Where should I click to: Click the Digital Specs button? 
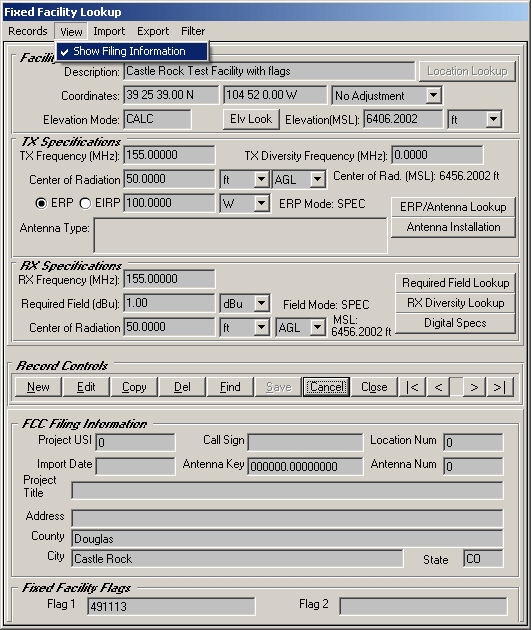(x=455, y=323)
